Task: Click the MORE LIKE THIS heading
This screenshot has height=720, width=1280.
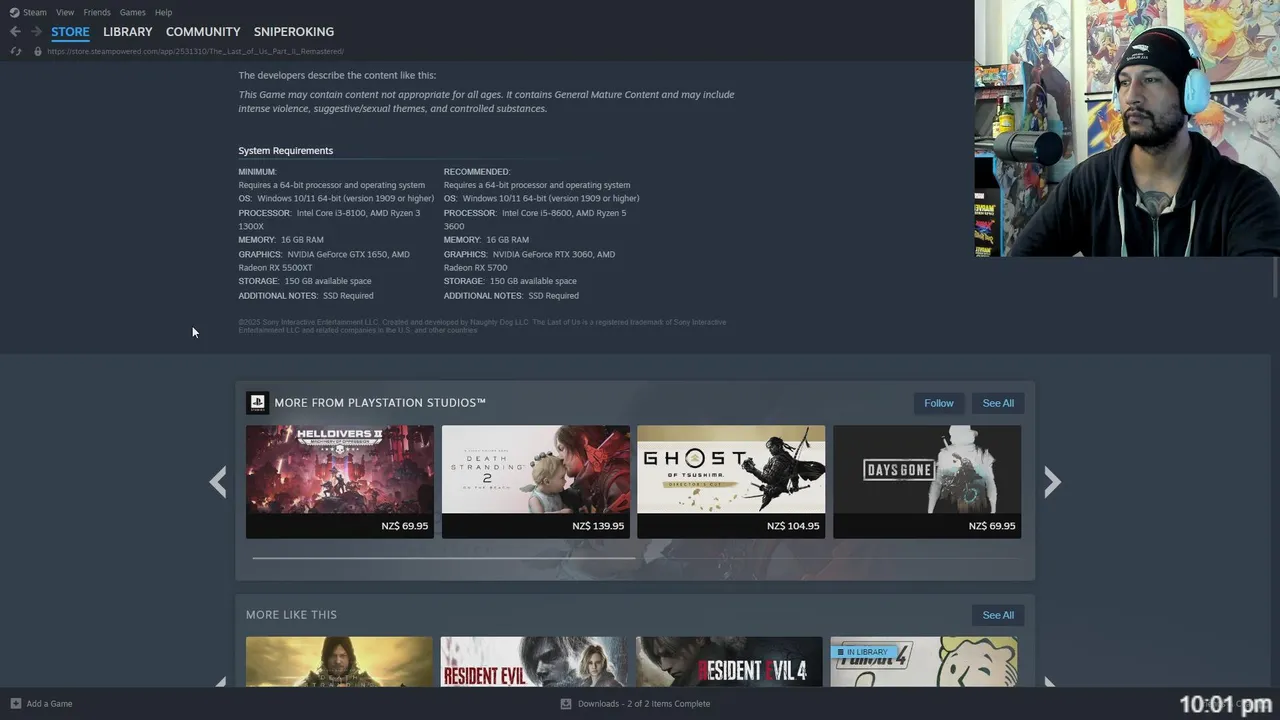Action: pos(291,615)
